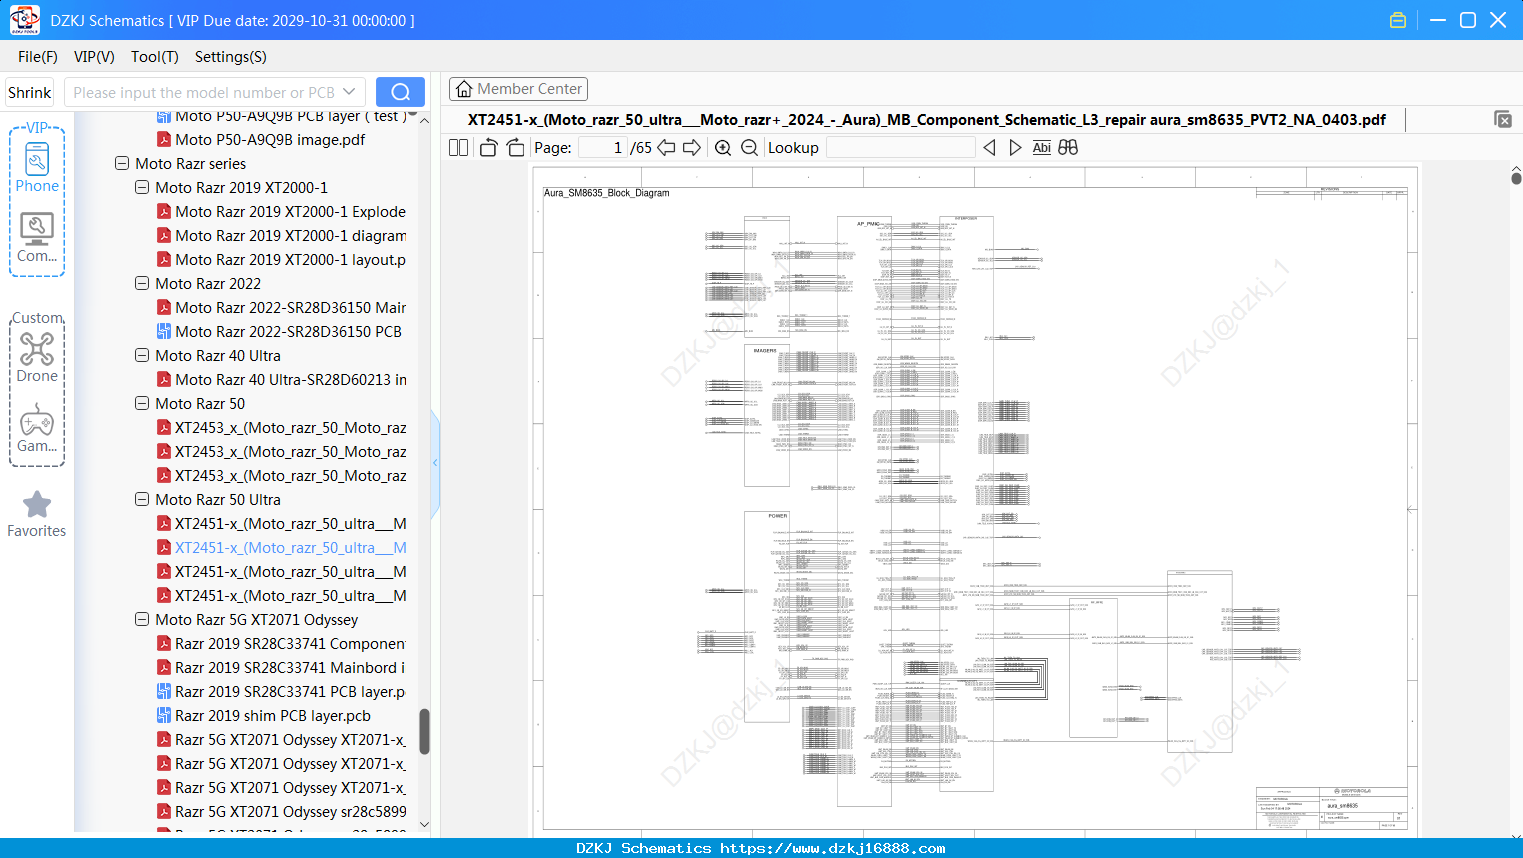Select the Phone category icon
1523x858 pixels.
[37, 168]
